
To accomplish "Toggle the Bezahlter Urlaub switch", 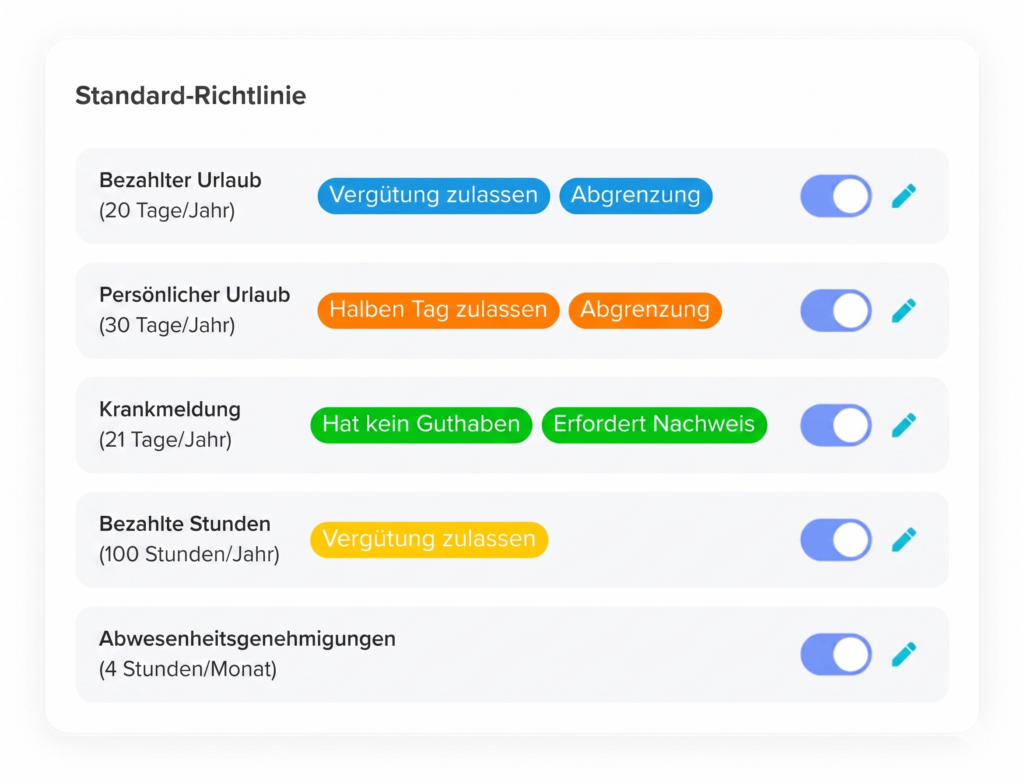I will pos(836,196).
